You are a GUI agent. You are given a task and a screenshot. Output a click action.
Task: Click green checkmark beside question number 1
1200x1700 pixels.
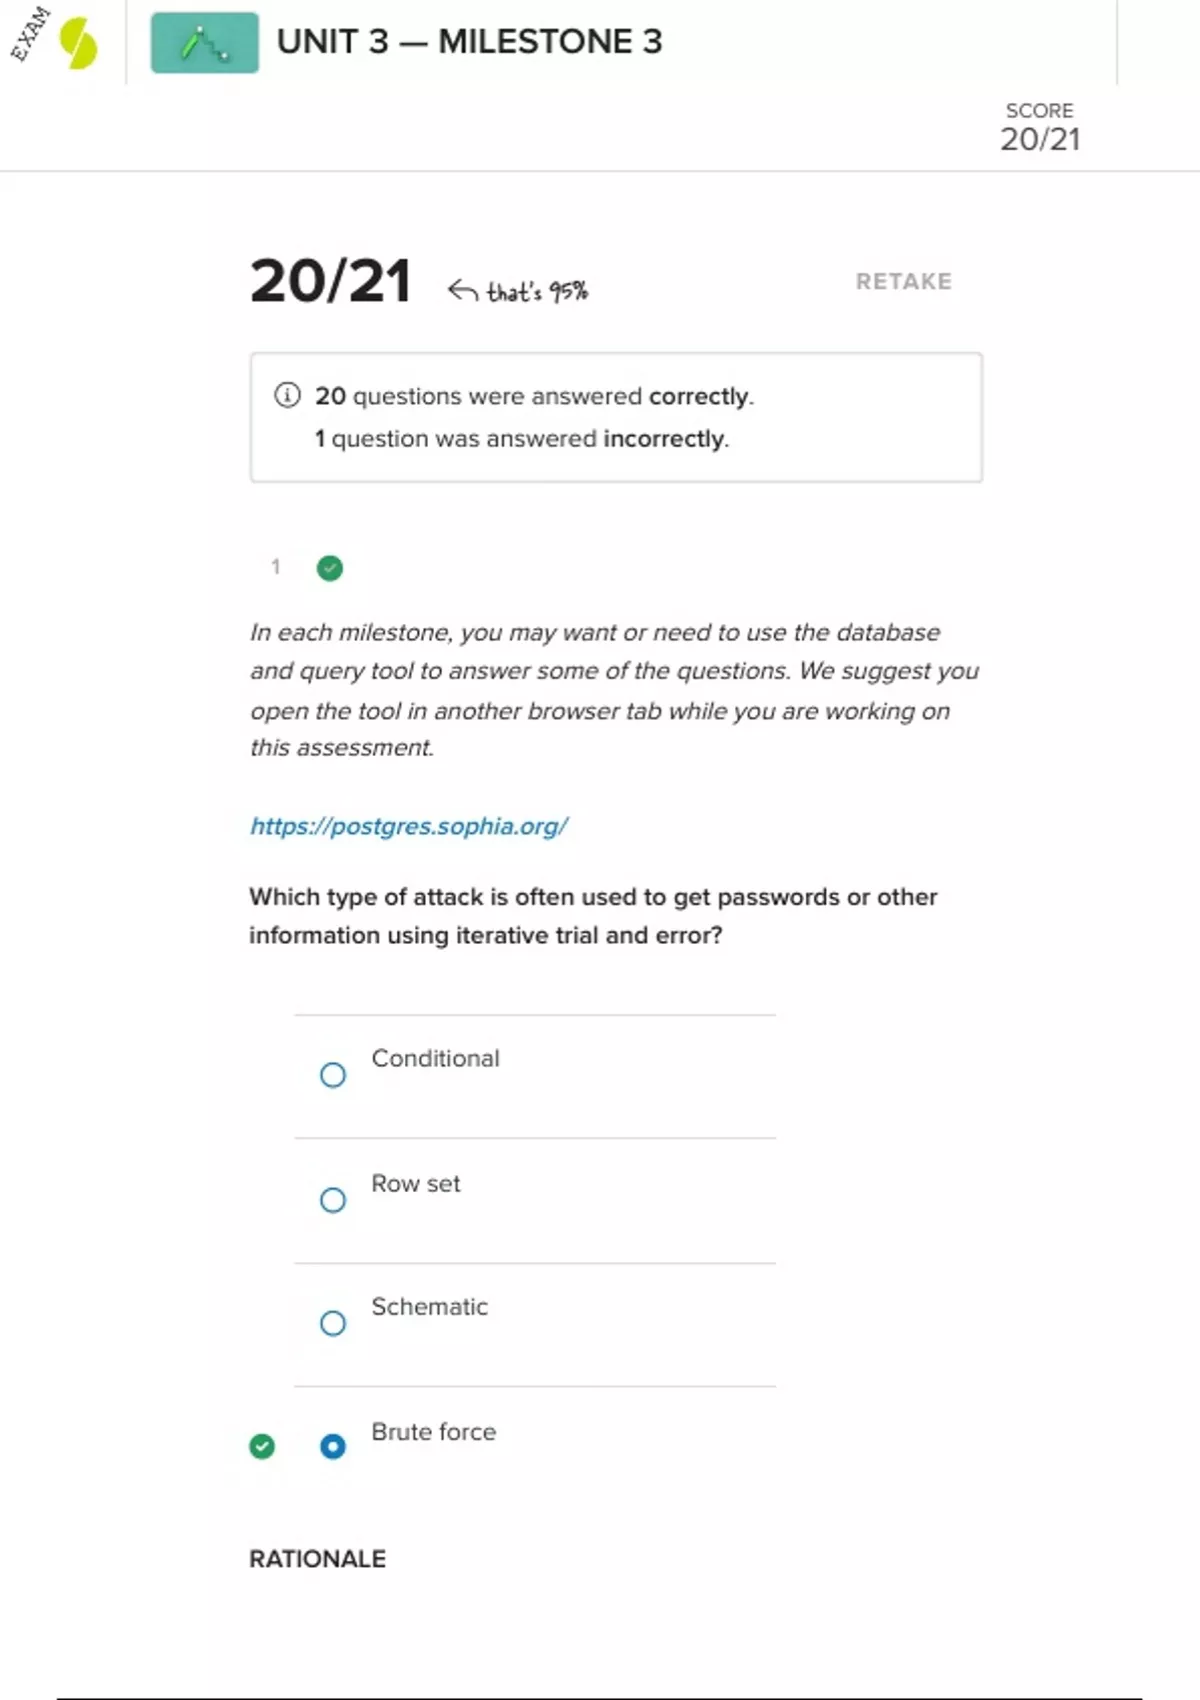[330, 568]
